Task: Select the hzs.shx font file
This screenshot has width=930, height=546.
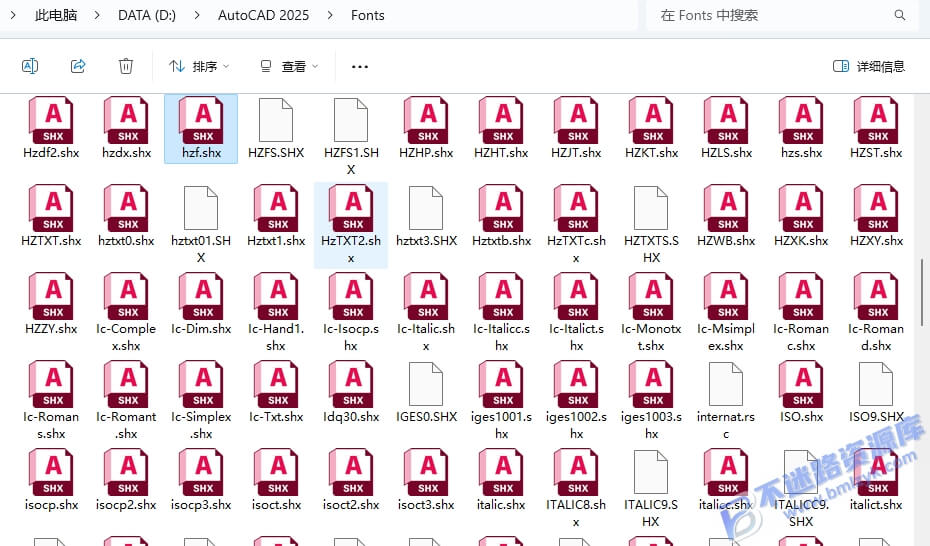Action: tap(801, 129)
